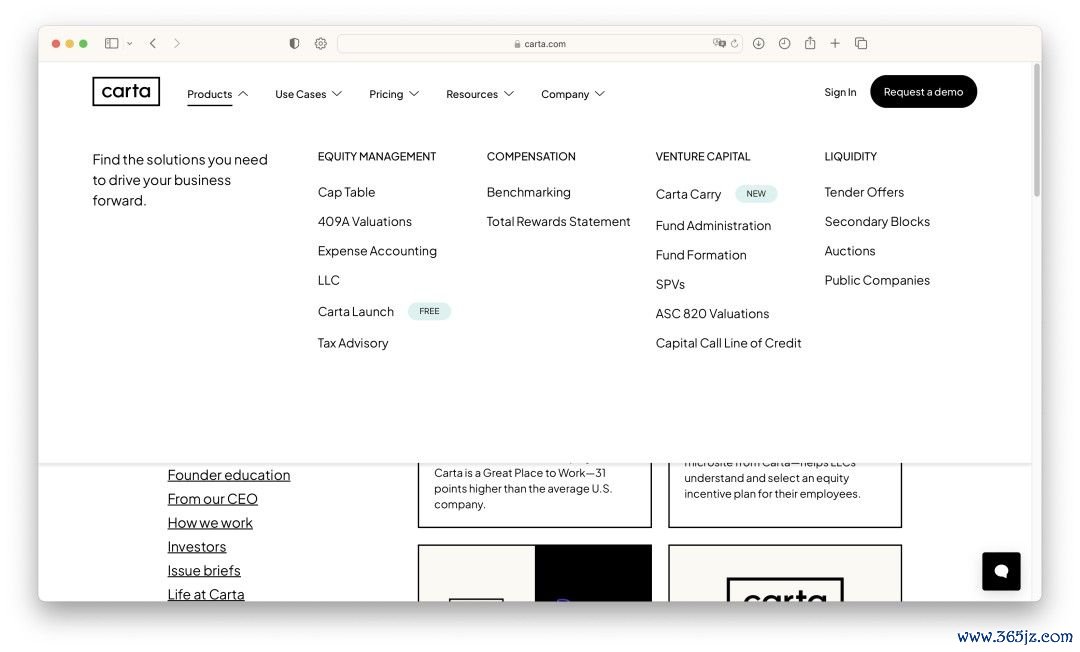The image size is (1080, 652).
Task: Open the Cap Table product
Action: (346, 192)
